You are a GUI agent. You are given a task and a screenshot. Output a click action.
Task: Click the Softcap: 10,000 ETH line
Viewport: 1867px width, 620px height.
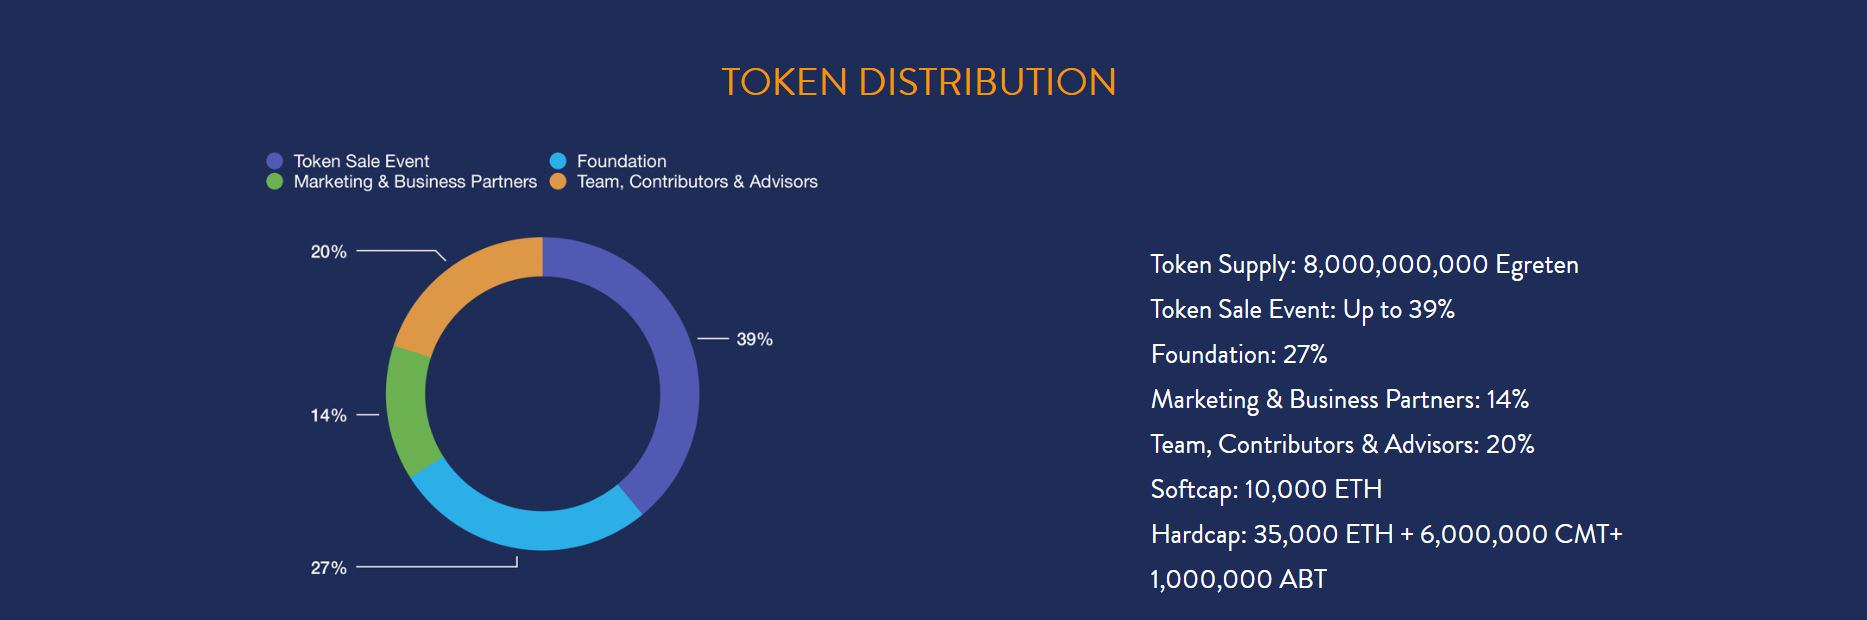tap(1266, 490)
